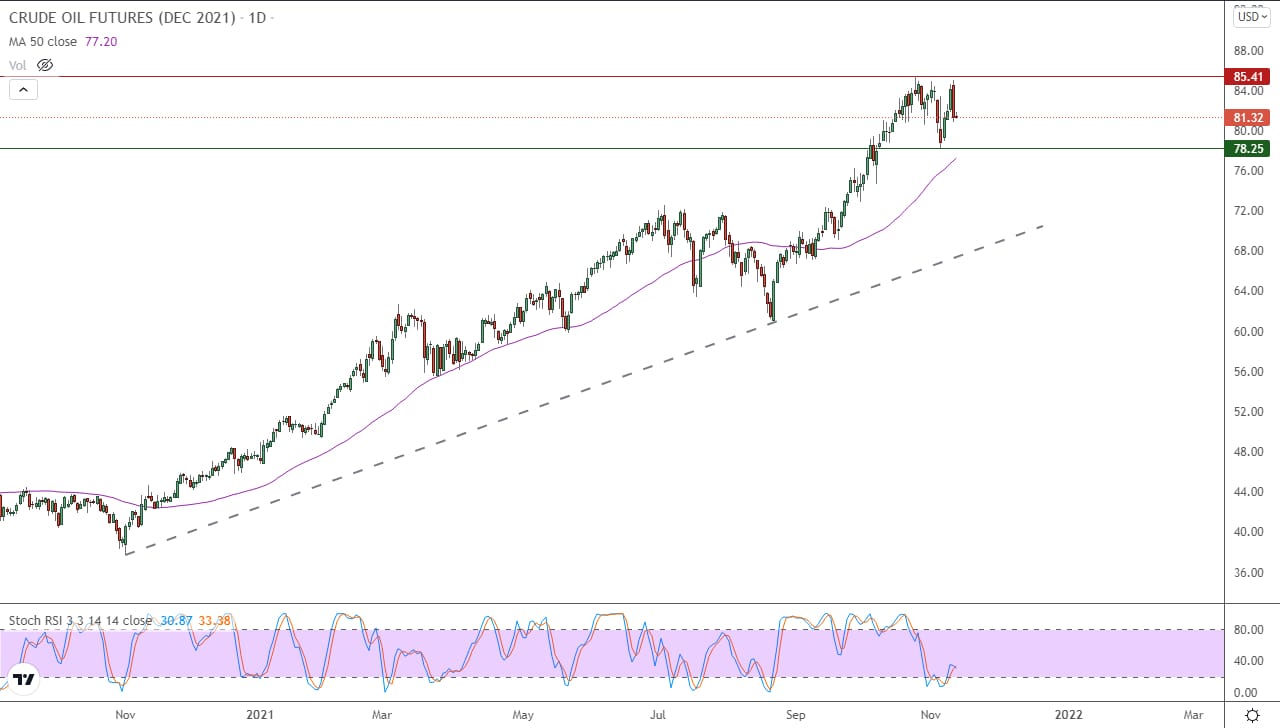The image size is (1280, 728).
Task: Click the Stoch RSI value 30.87
Action: (x=176, y=620)
